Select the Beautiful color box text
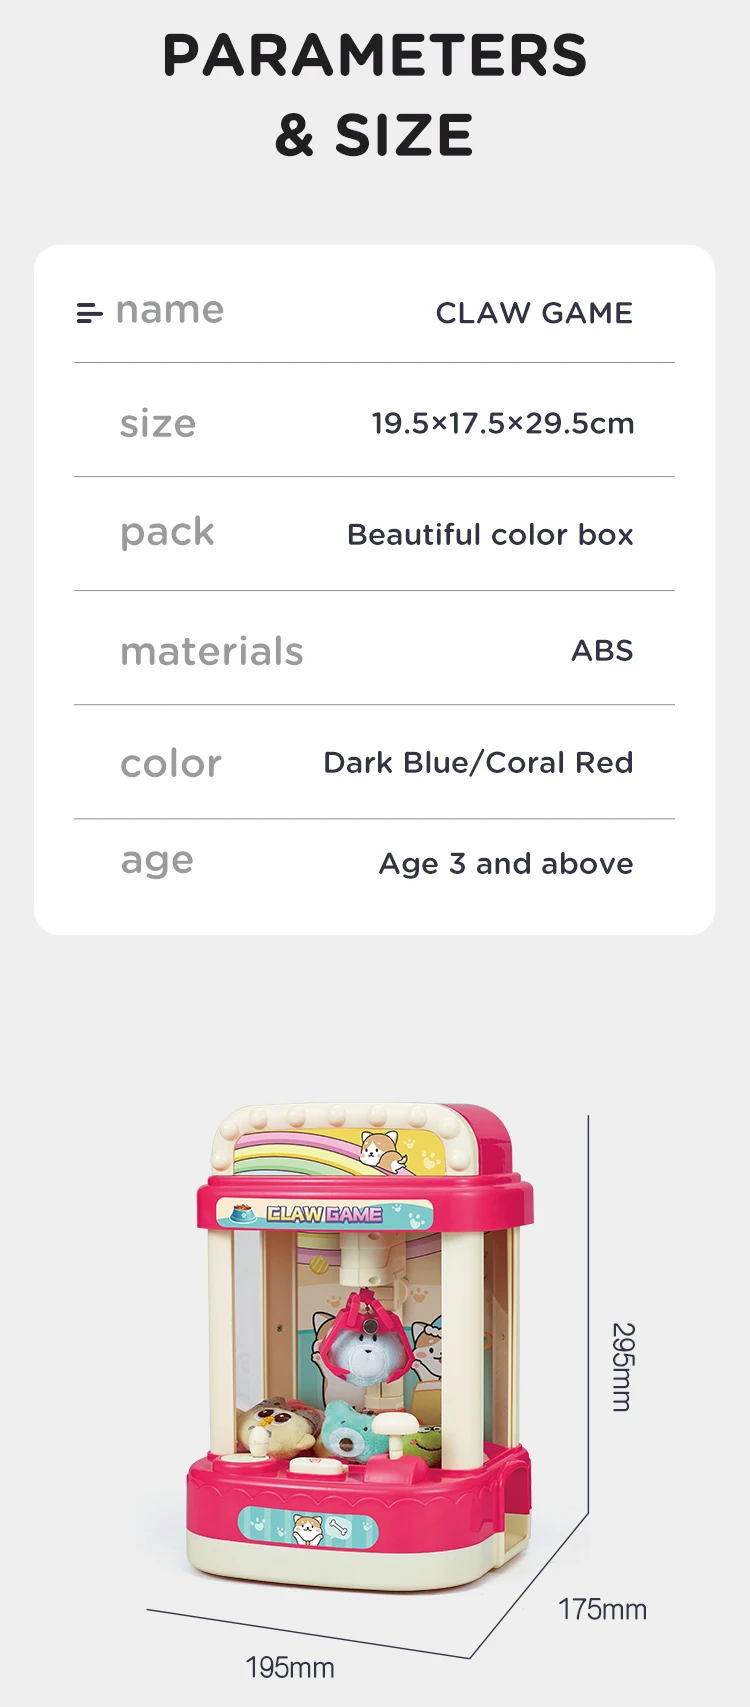This screenshot has width=750, height=1707. tap(490, 535)
